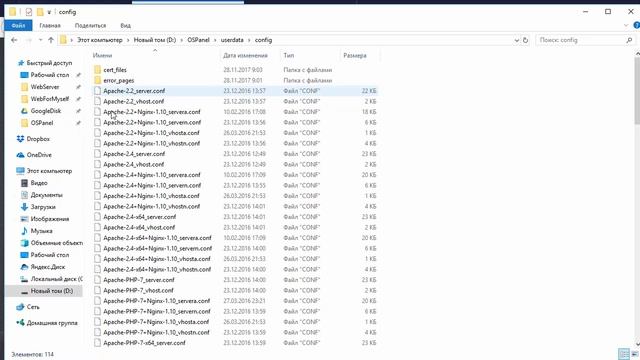Select Apache-2.2+Nginx-1.10_servera.conf file
The height and width of the screenshot is (360, 640).
(152, 112)
